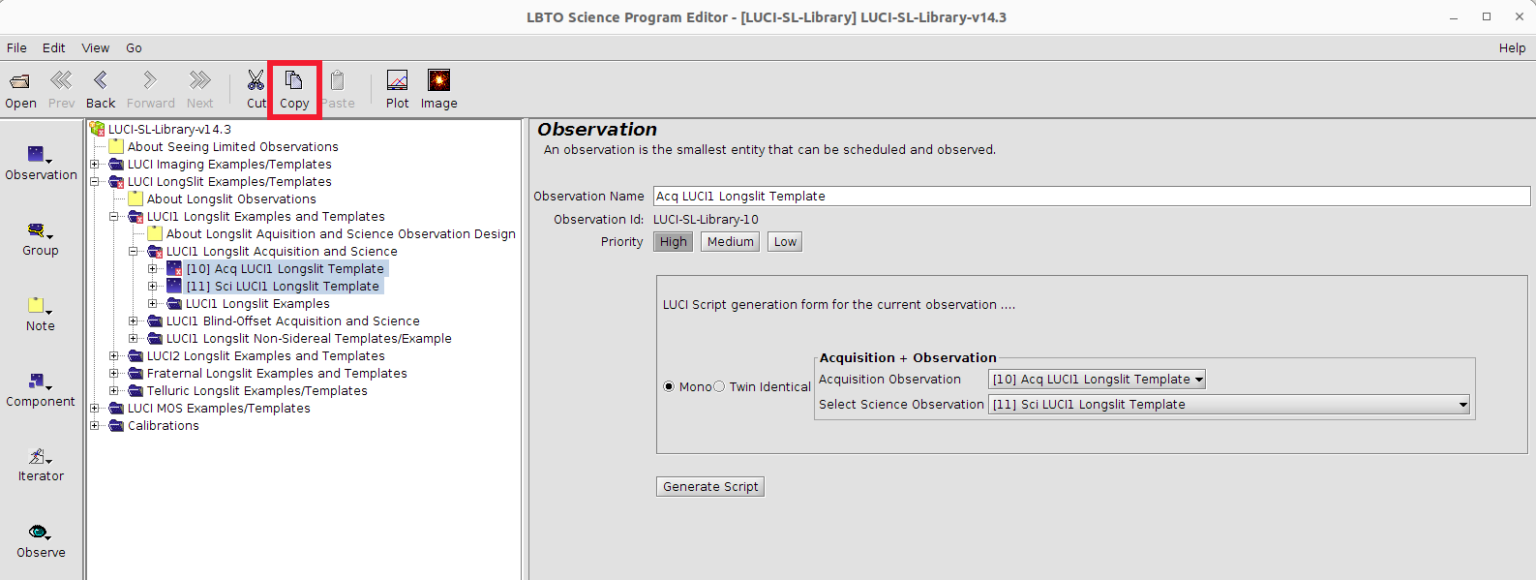Open the Acquisition Observation dropdown
The width and height of the screenshot is (1536, 580).
[1097, 380]
